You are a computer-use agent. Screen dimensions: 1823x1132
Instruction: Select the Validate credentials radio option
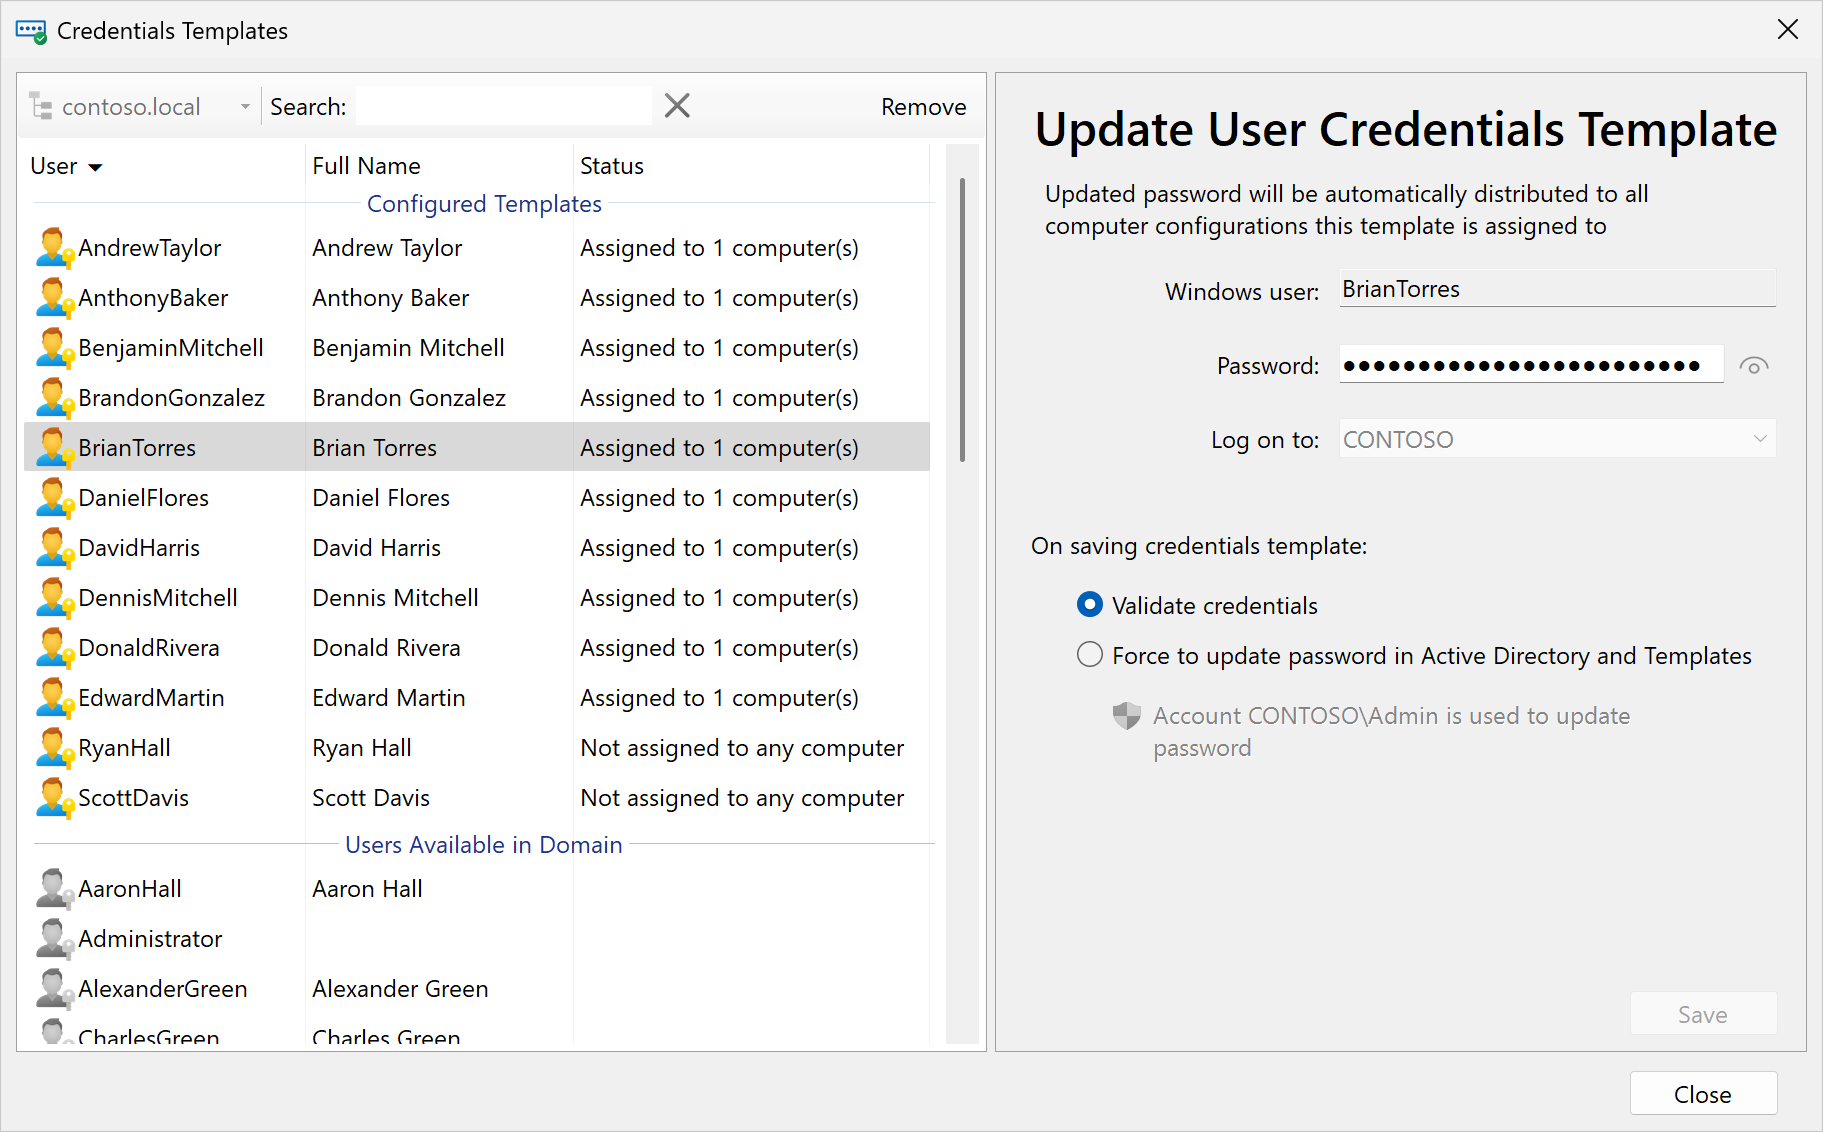[1089, 605]
